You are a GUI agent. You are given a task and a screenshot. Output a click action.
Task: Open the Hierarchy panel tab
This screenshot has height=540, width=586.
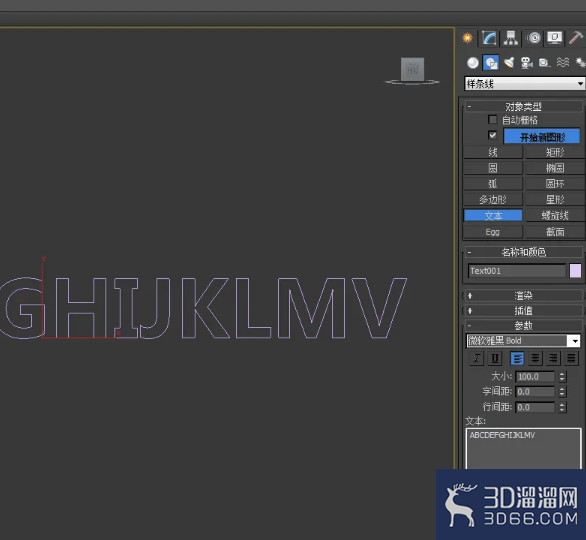(511, 38)
